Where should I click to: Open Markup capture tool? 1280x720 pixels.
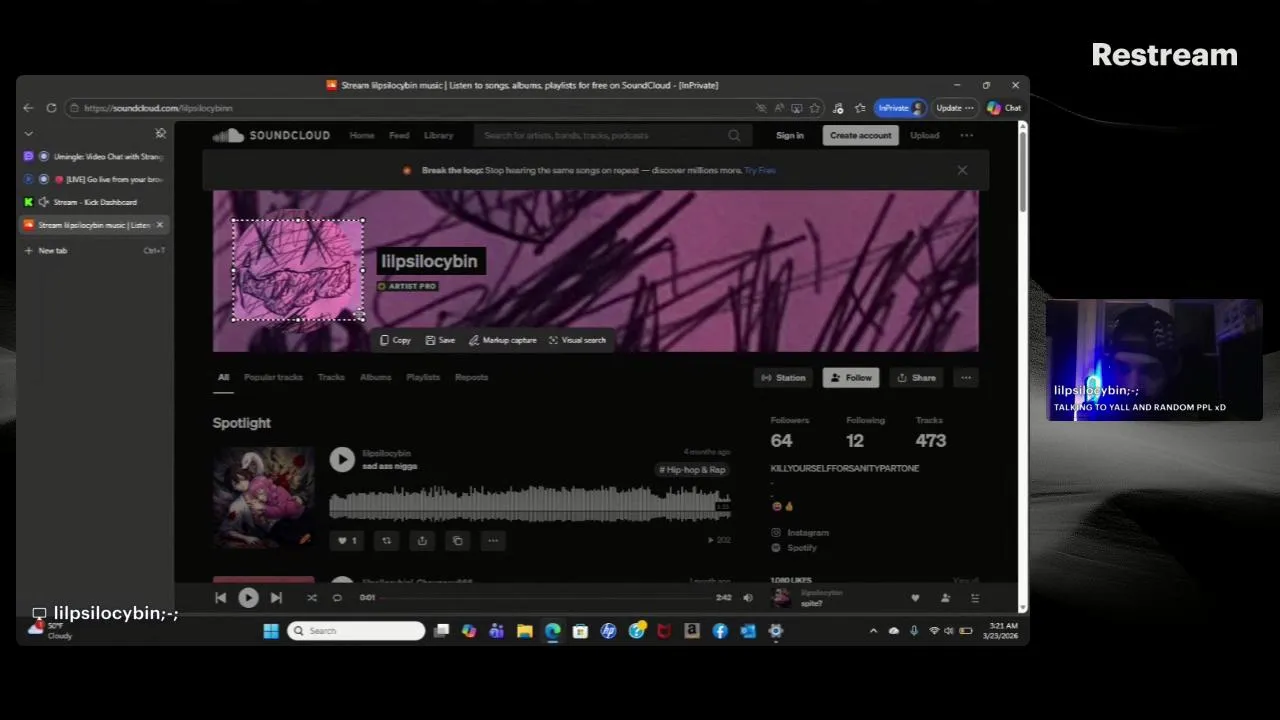[x=503, y=340]
